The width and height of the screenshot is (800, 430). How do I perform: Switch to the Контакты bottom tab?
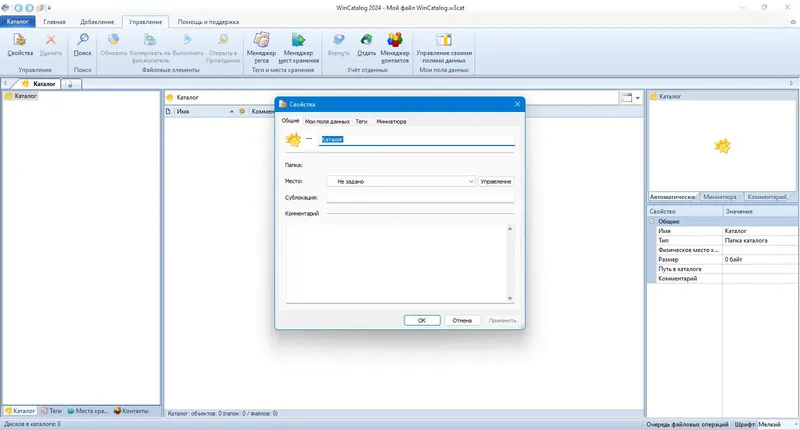tap(131, 411)
